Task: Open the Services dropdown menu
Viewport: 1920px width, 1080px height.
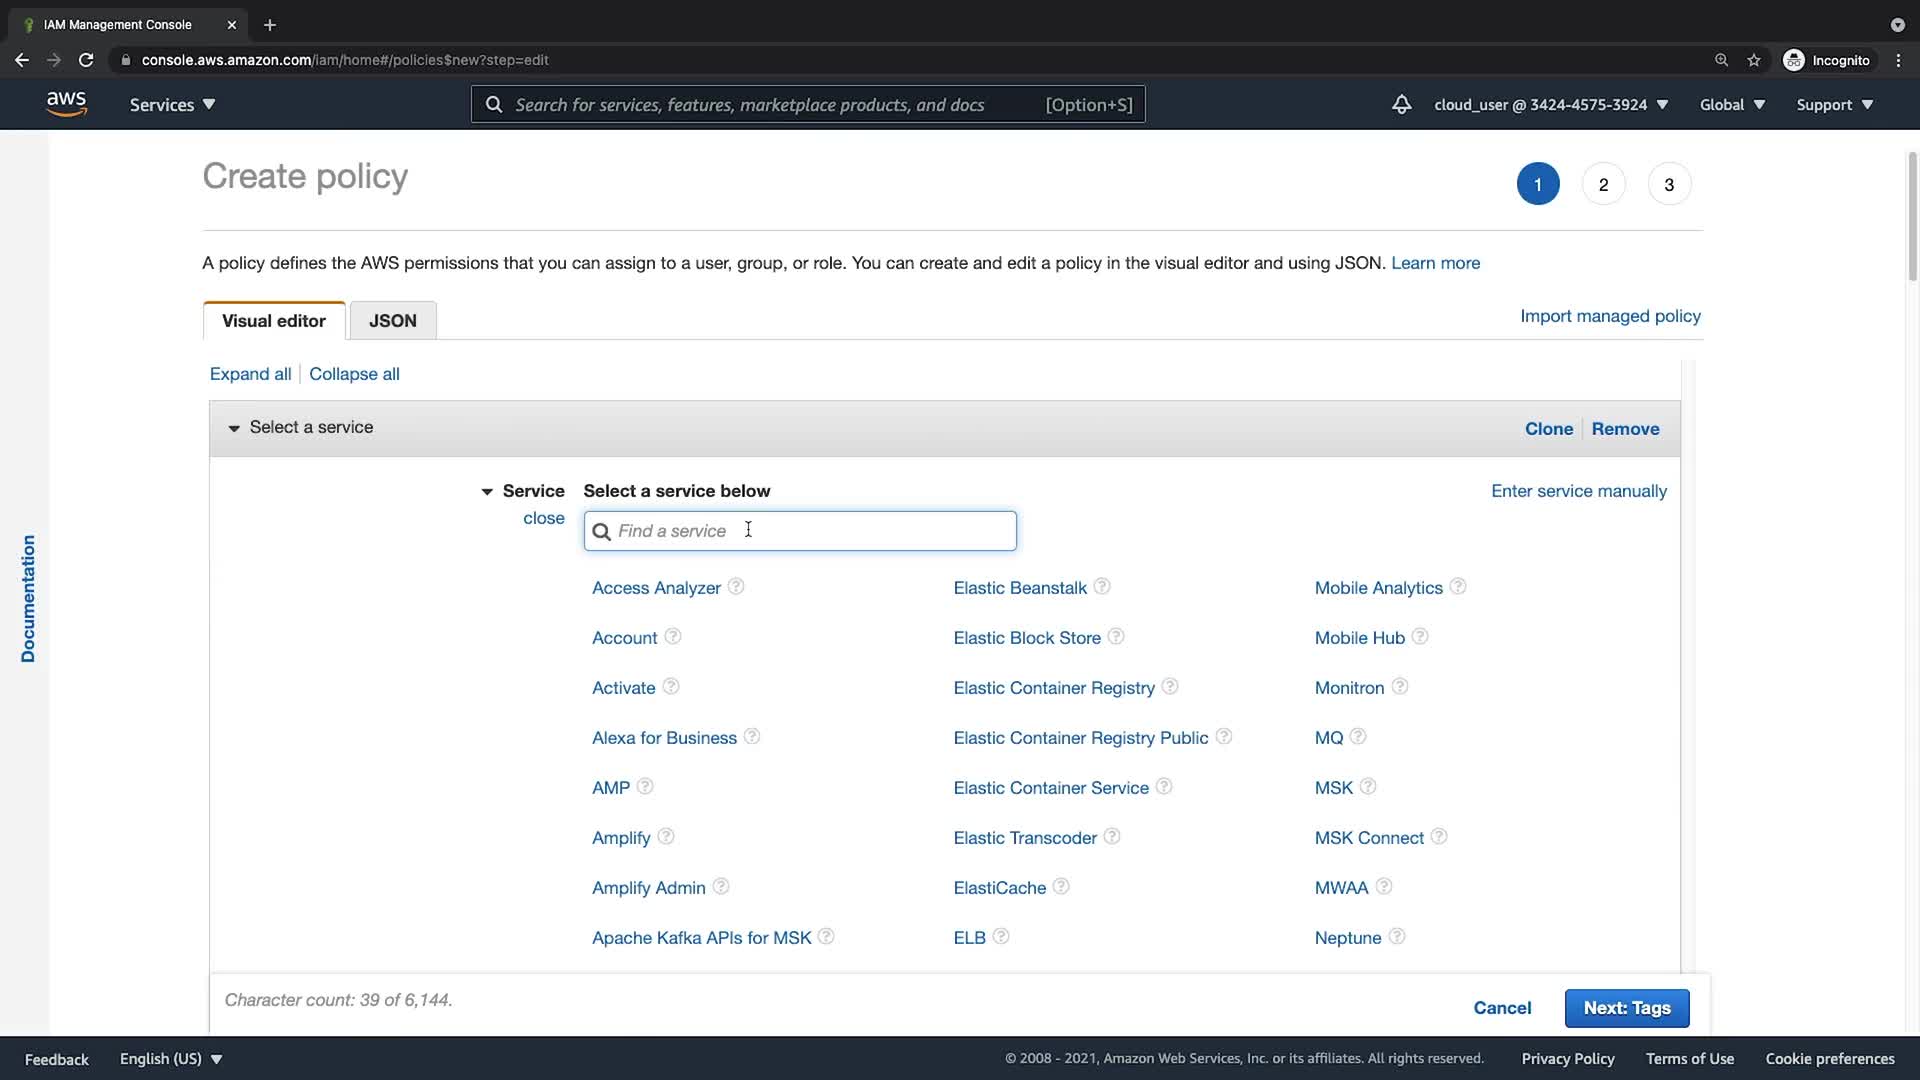Action: click(172, 104)
